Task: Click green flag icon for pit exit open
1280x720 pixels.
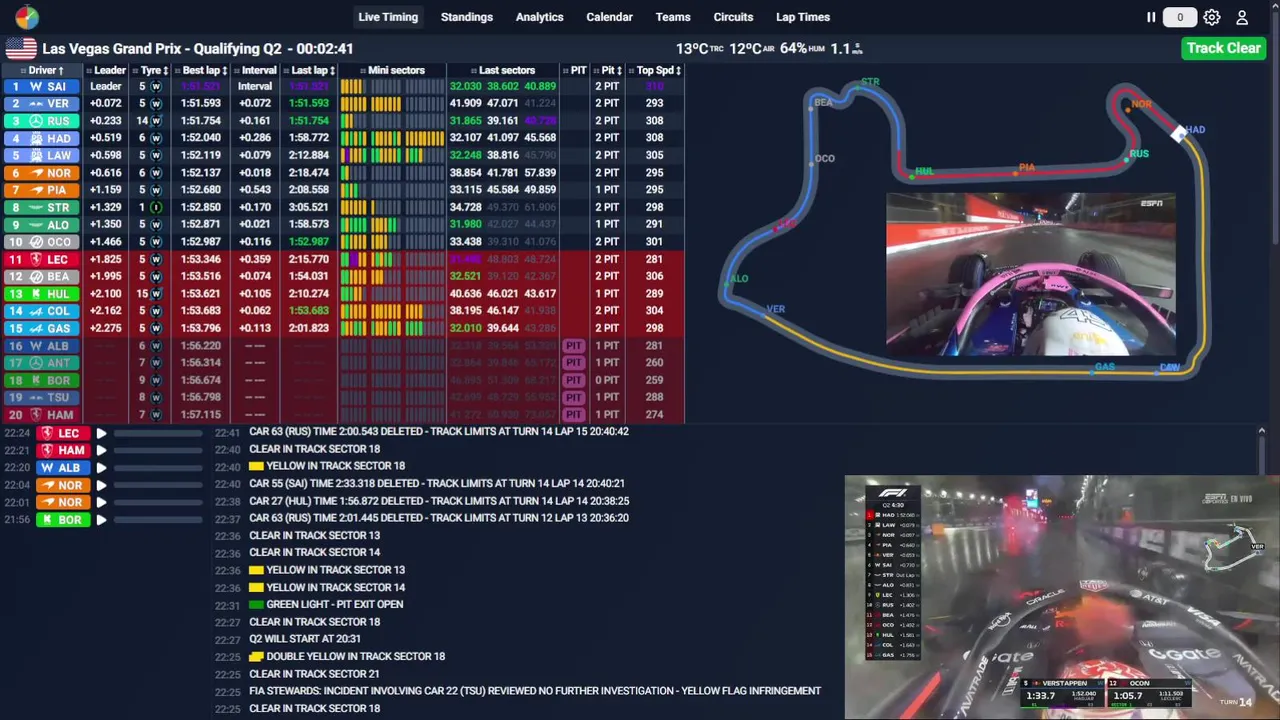Action: point(256,605)
